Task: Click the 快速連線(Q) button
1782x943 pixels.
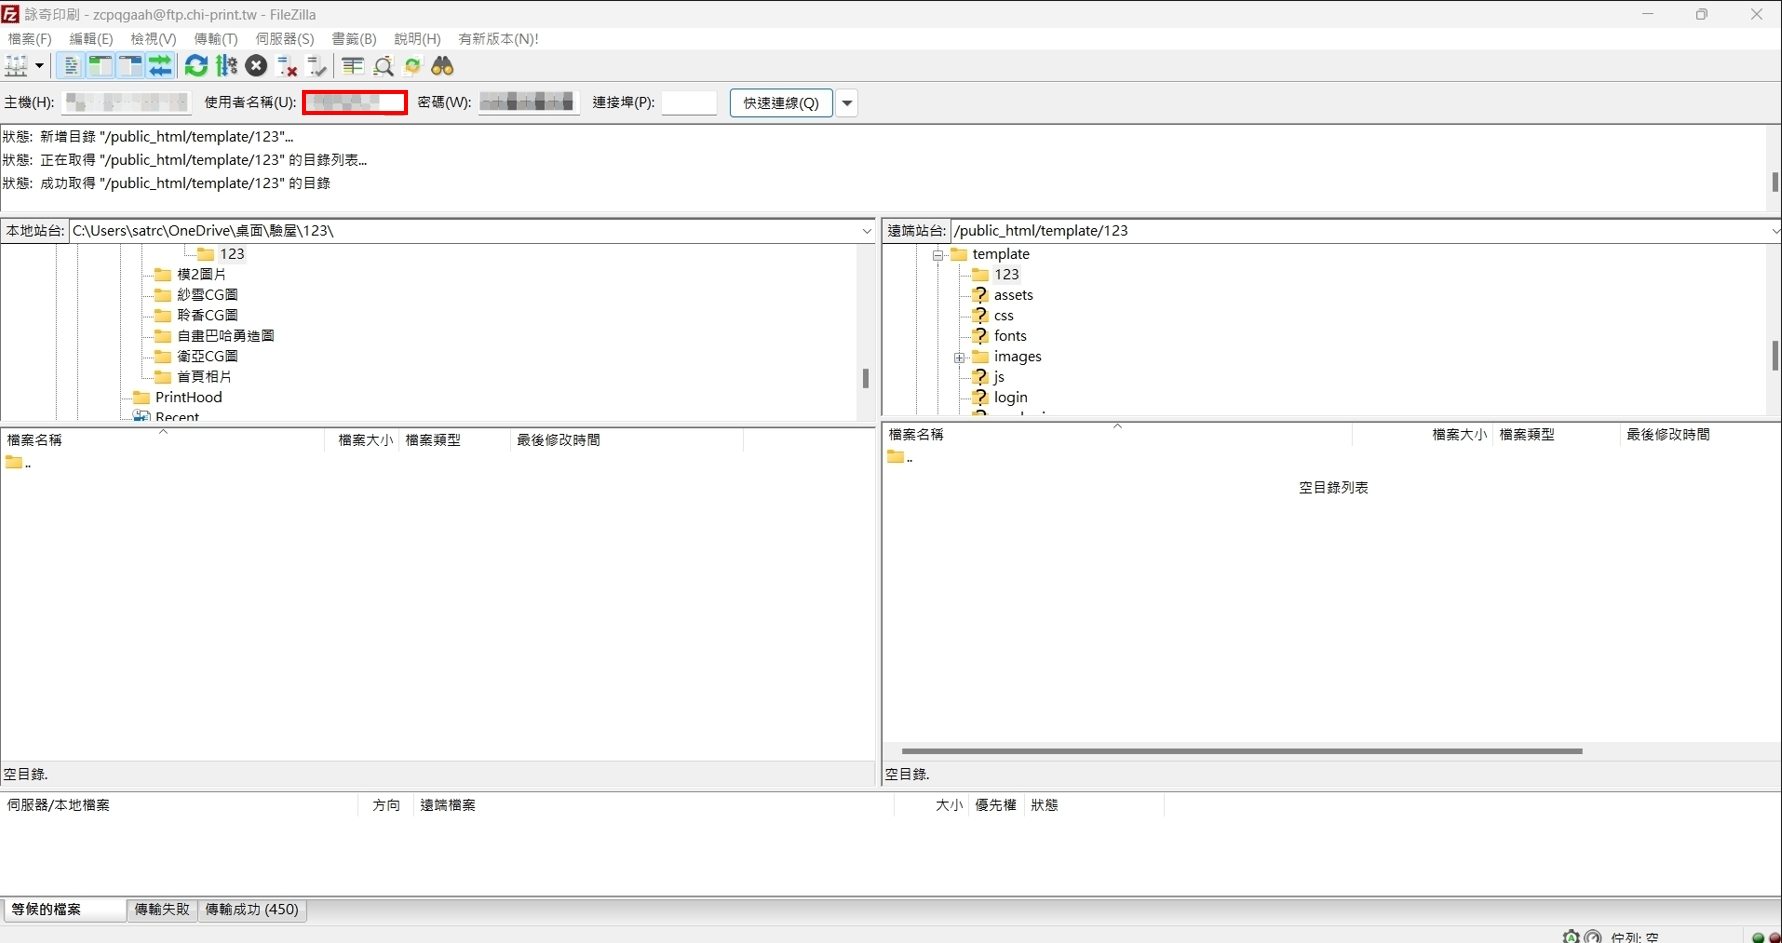Action: 780,103
